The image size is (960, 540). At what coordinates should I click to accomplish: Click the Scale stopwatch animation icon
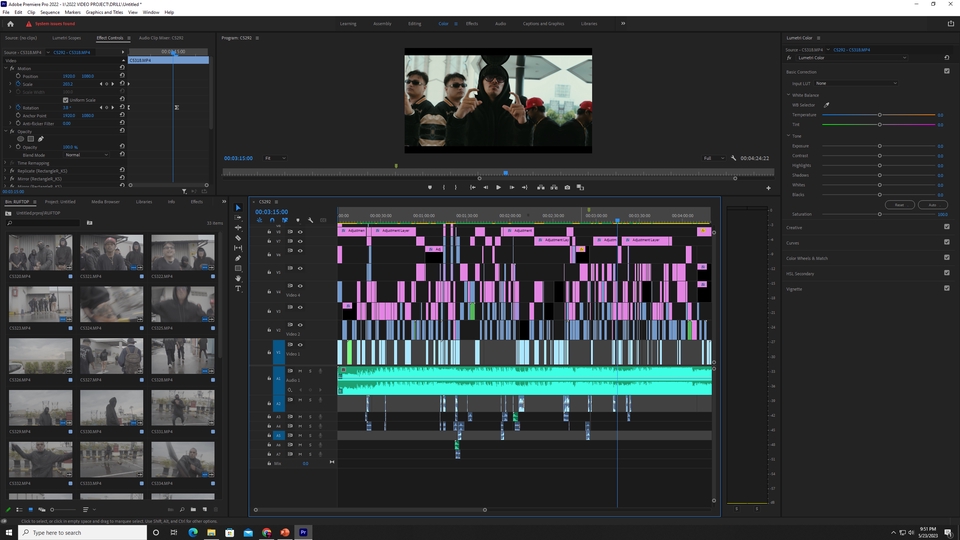point(17,84)
